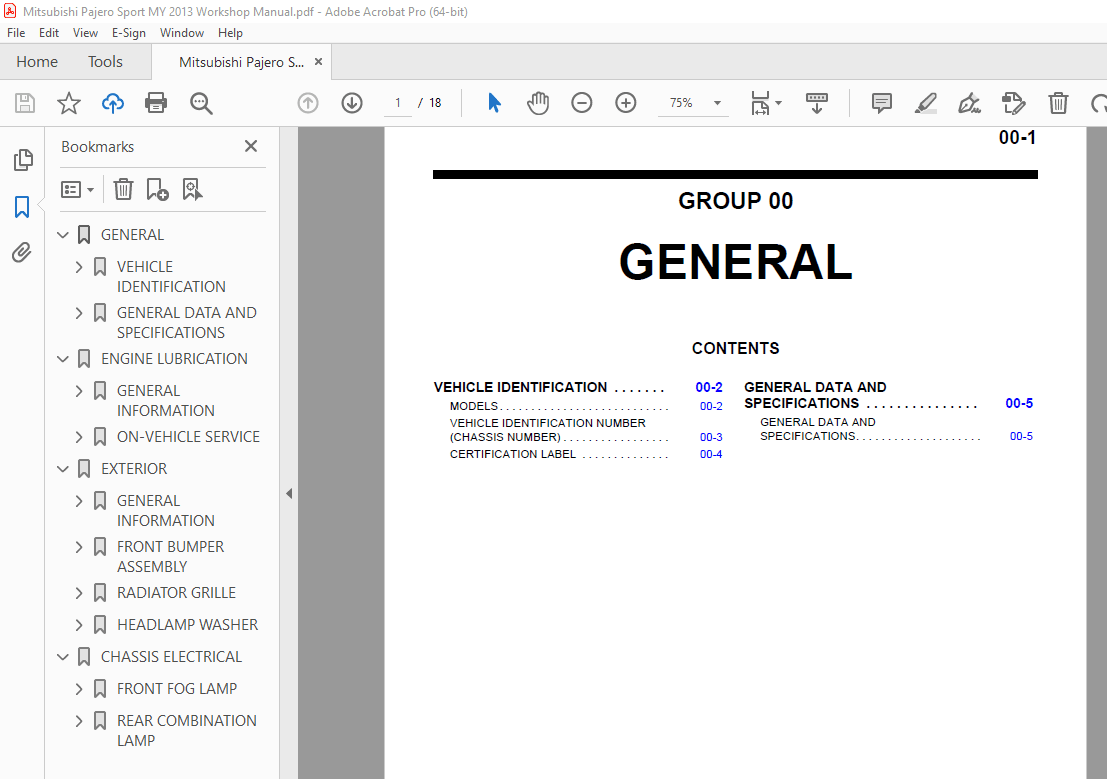The width and height of the screenshot is (1107, 779).
Task: Add a new bookmark icon
Action: click(157, 189)
